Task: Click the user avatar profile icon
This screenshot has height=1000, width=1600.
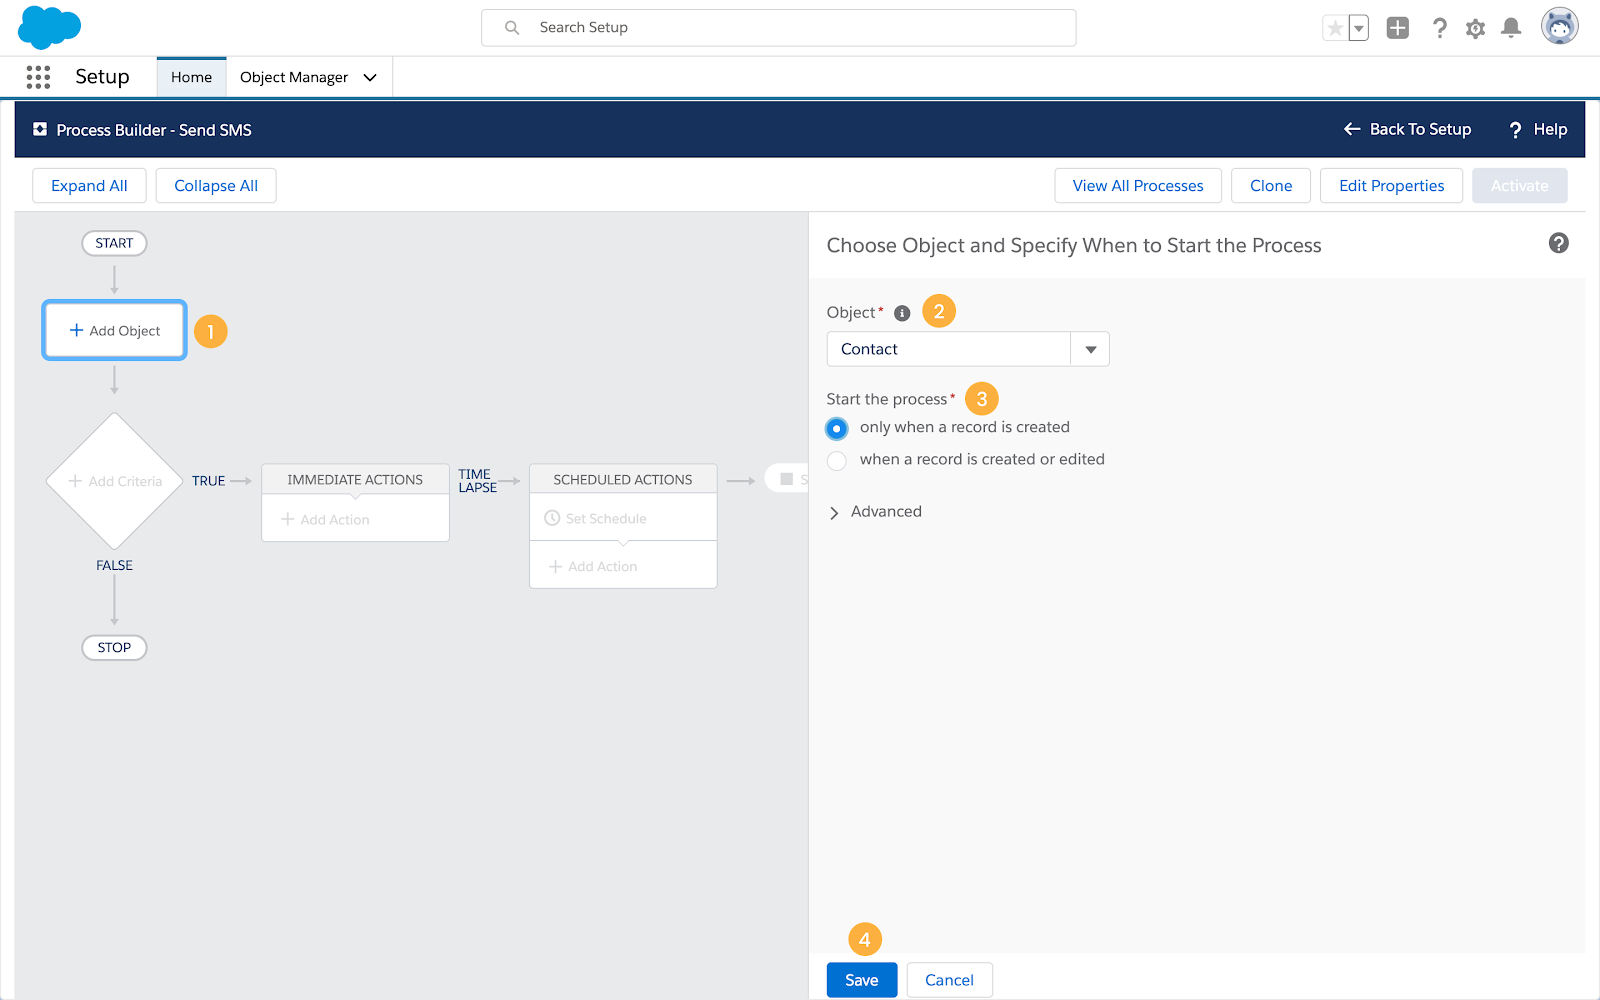Action: tap(1559, 26)
